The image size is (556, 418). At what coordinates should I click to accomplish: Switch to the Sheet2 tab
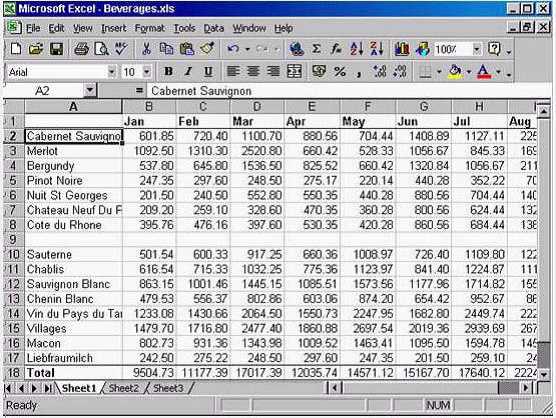coord(123,388)
